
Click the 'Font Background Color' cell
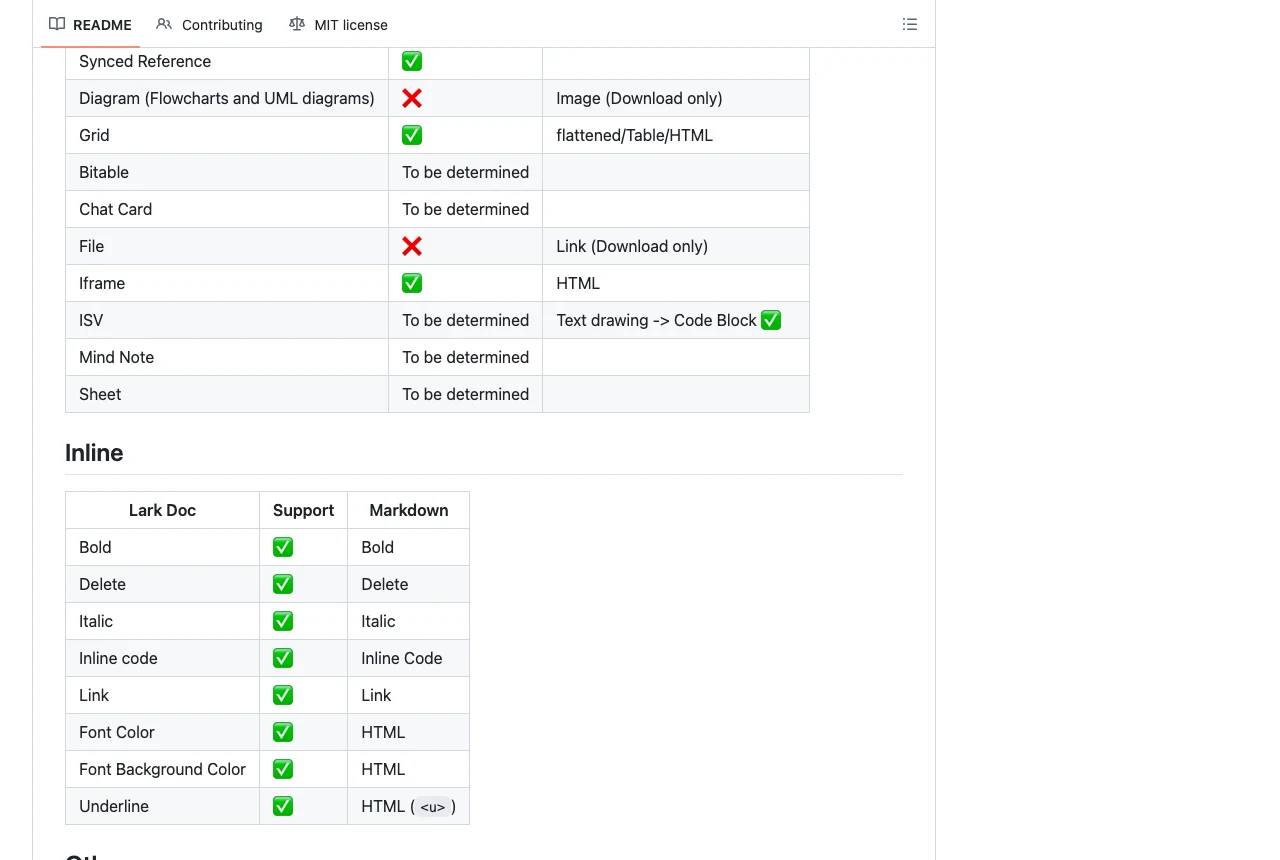pyautogui.click(x=162, y=769)
